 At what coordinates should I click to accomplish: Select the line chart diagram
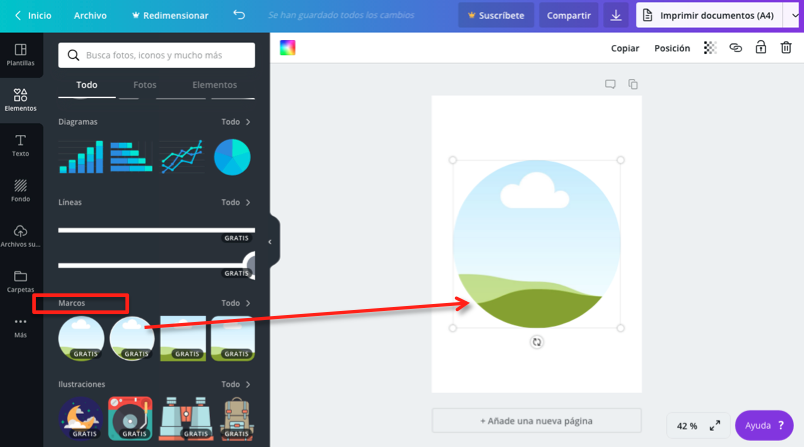pos(182,157)
